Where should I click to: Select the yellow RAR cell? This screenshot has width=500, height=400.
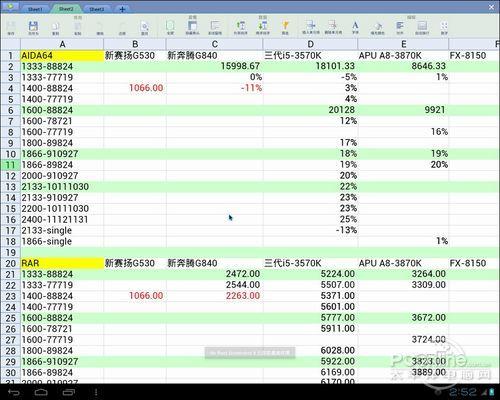(62, 263)
